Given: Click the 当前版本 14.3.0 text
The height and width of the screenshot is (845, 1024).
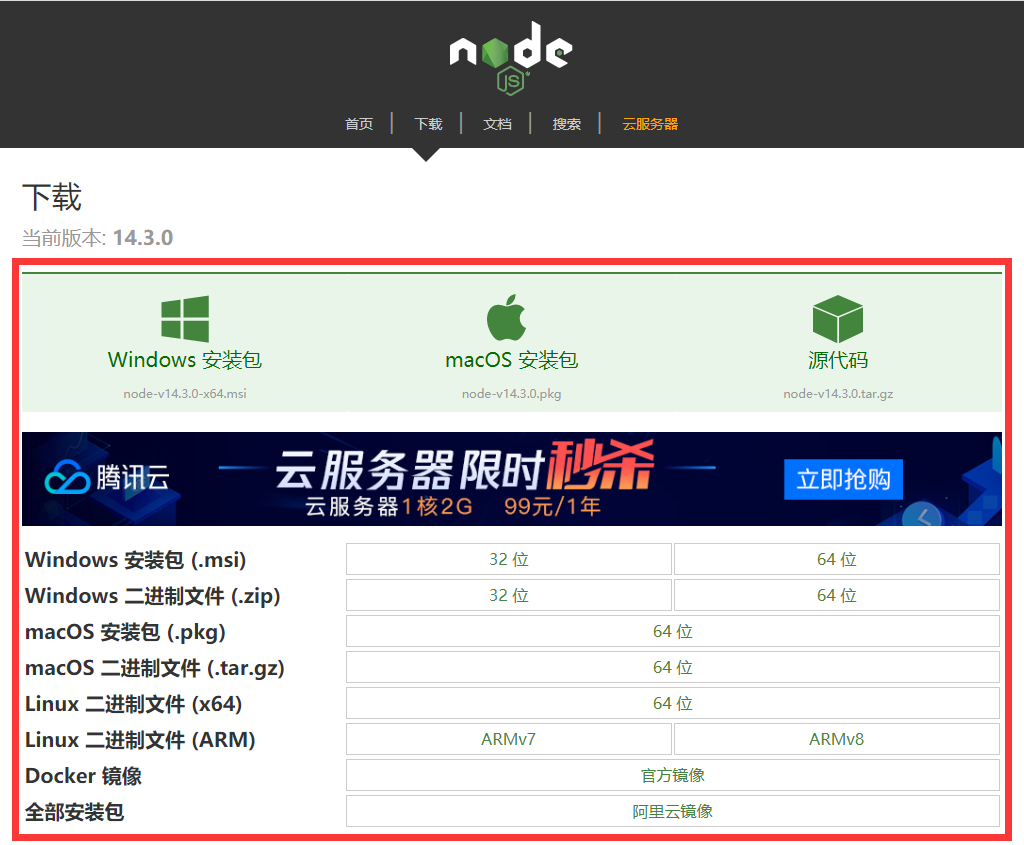Looking at the screenshot, I should [x=97, y=238].
